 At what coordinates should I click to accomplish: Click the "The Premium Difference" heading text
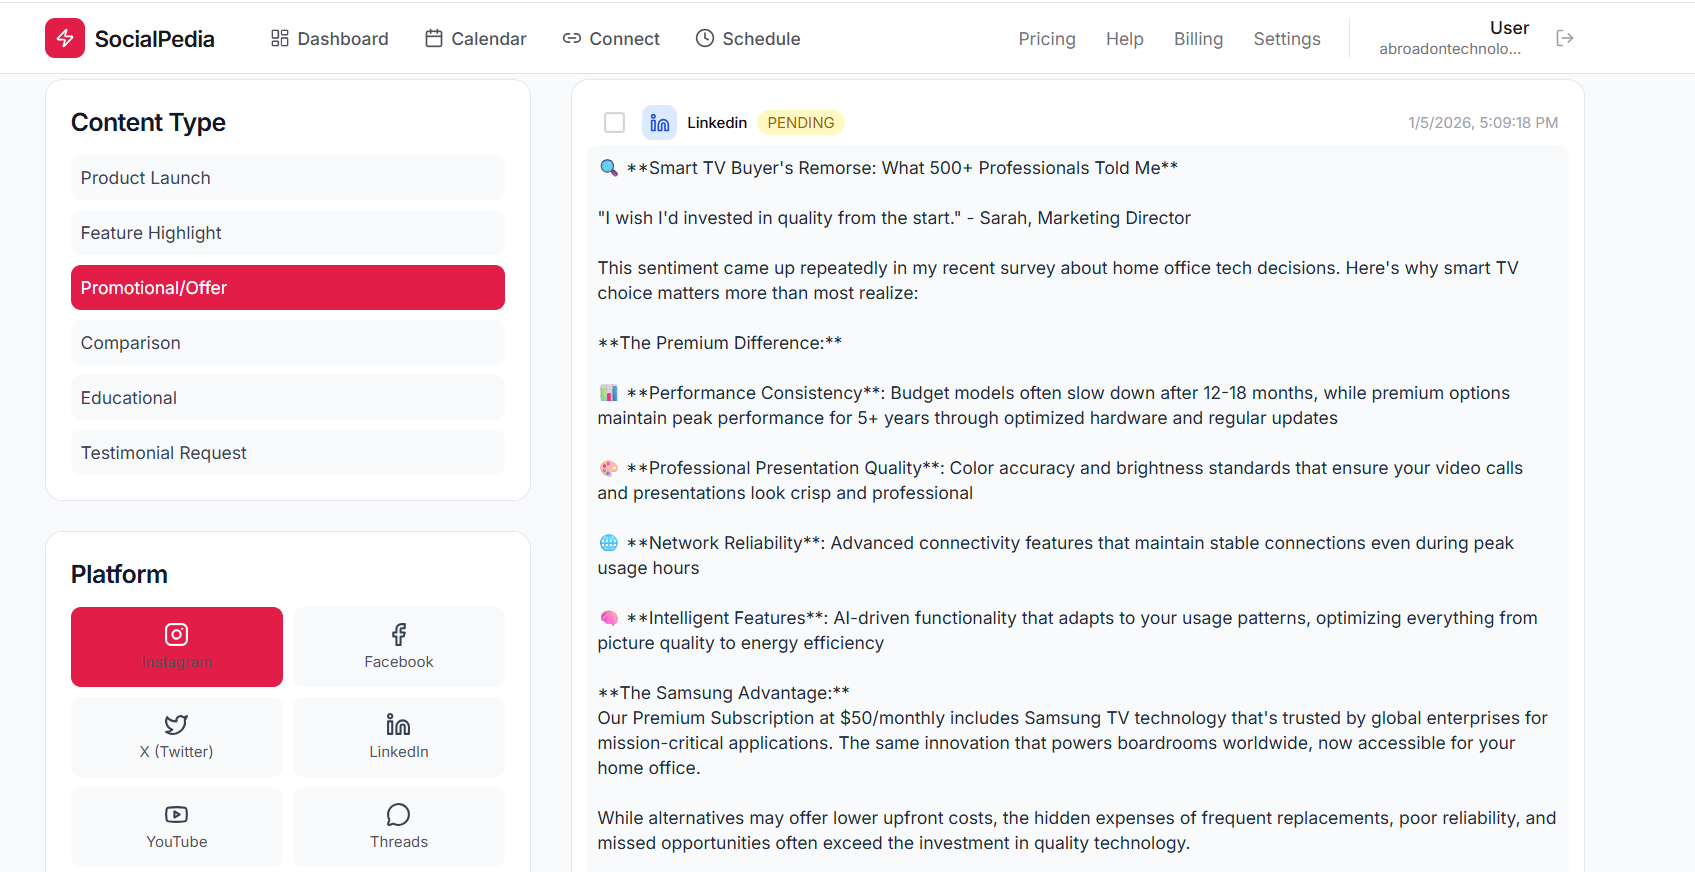pyautogui.click(x=720, y=342)
